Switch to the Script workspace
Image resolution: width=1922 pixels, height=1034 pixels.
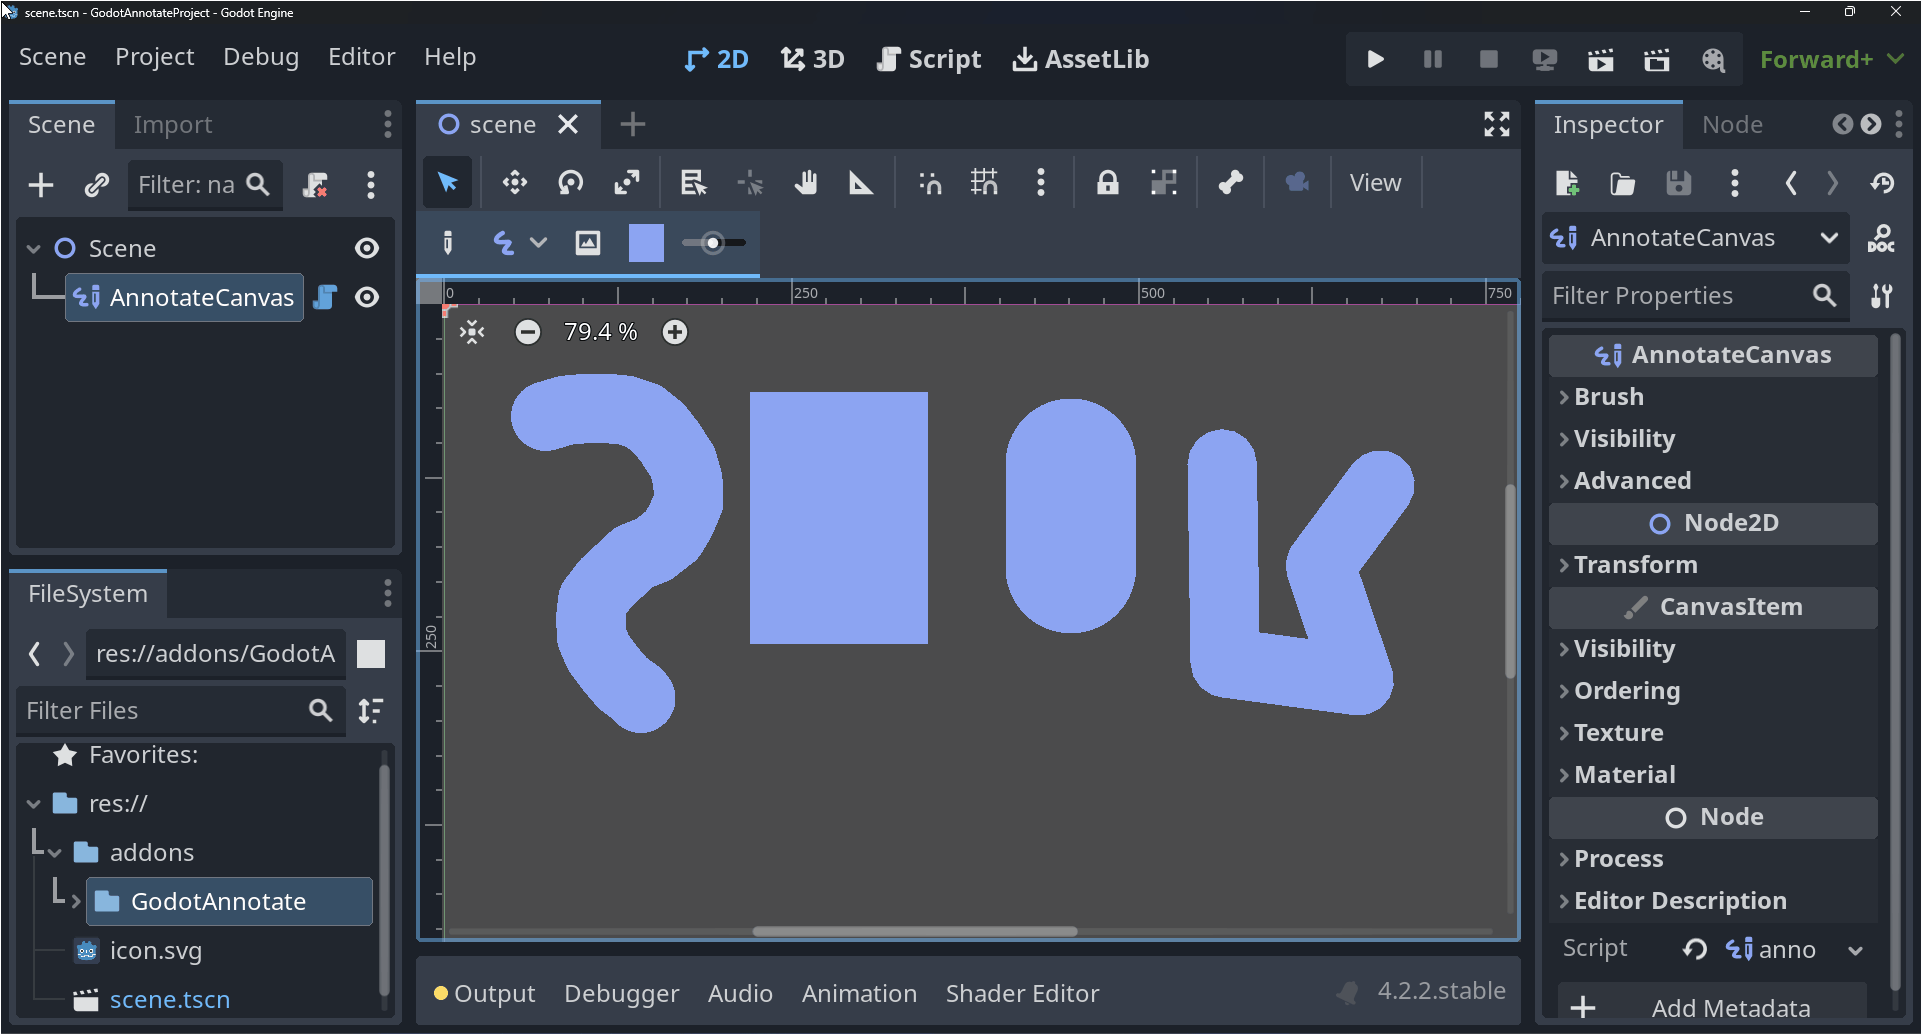(929, 60)
